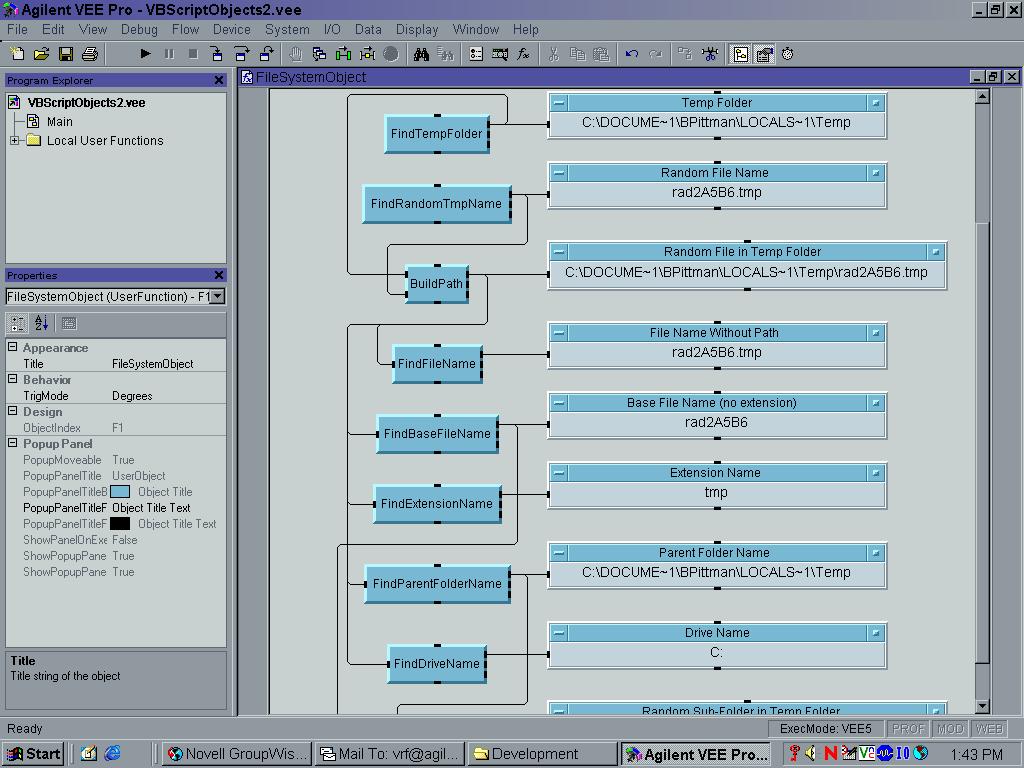
Task: Select the FindTempFolder object block
Action: [436, 134]
